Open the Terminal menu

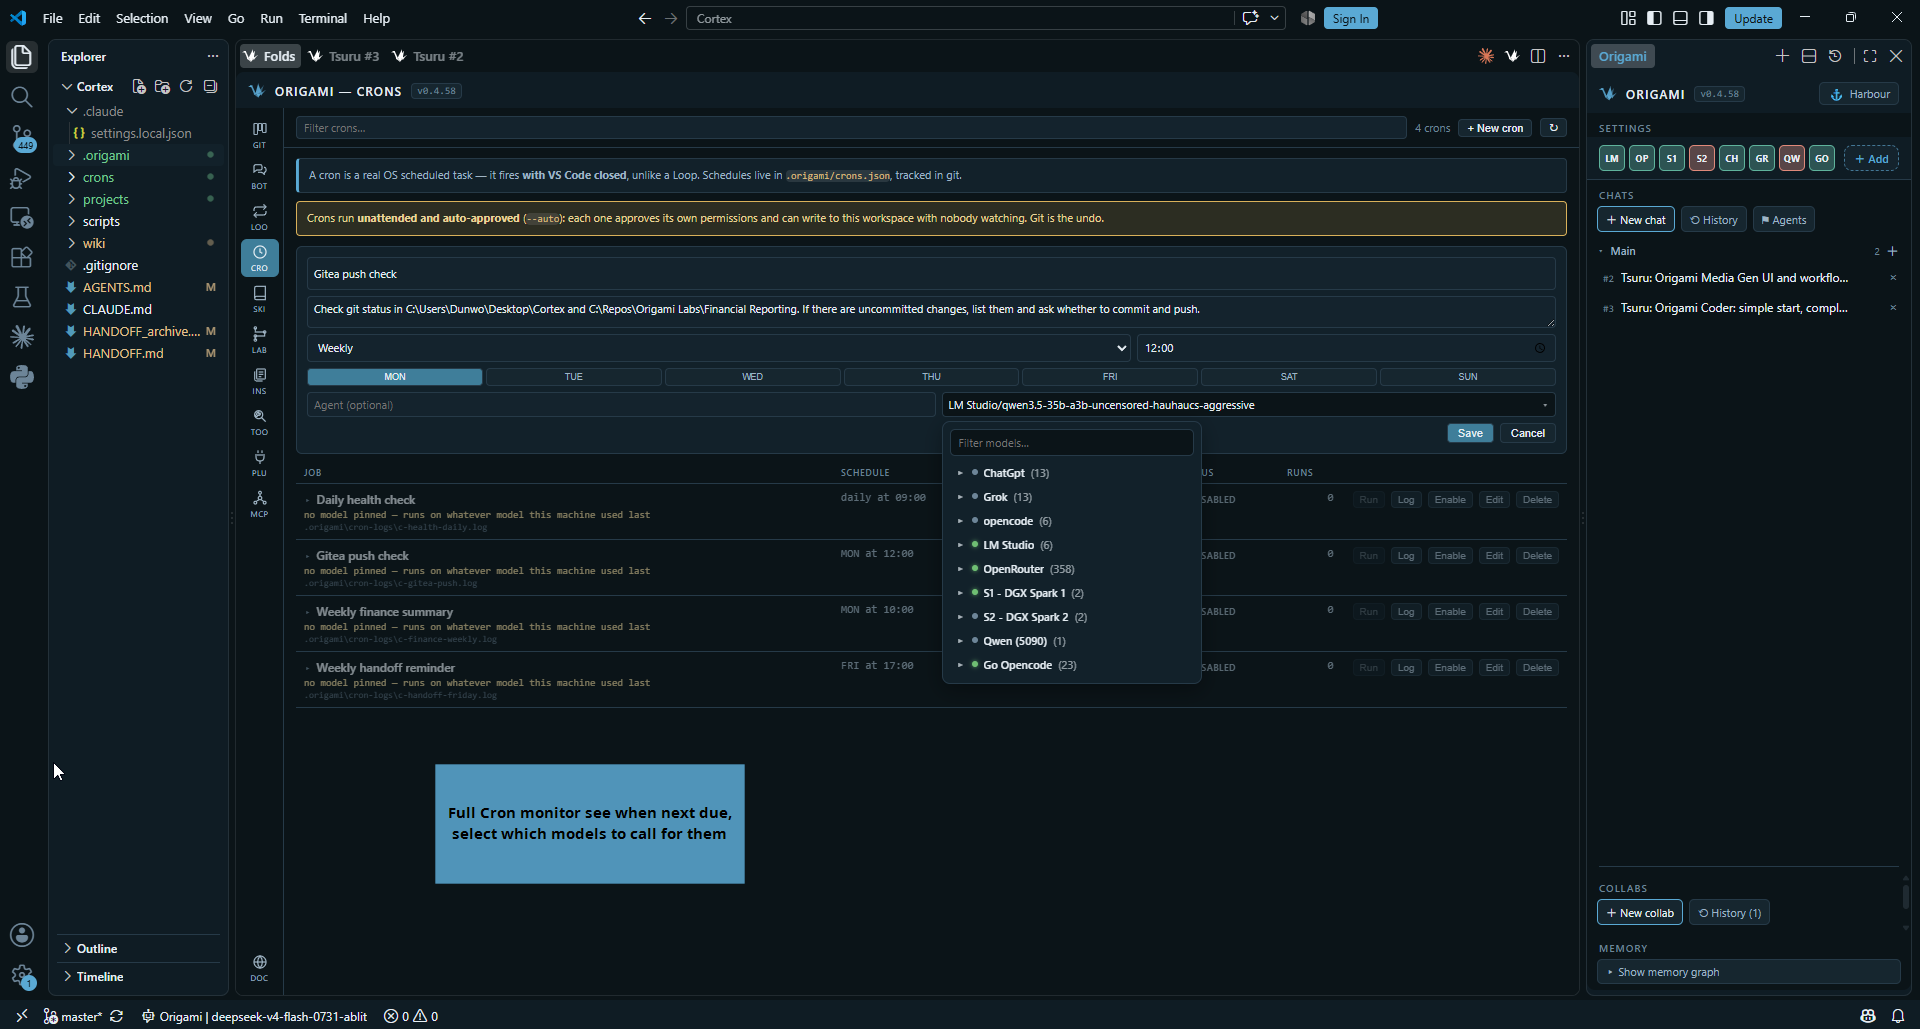322,18
